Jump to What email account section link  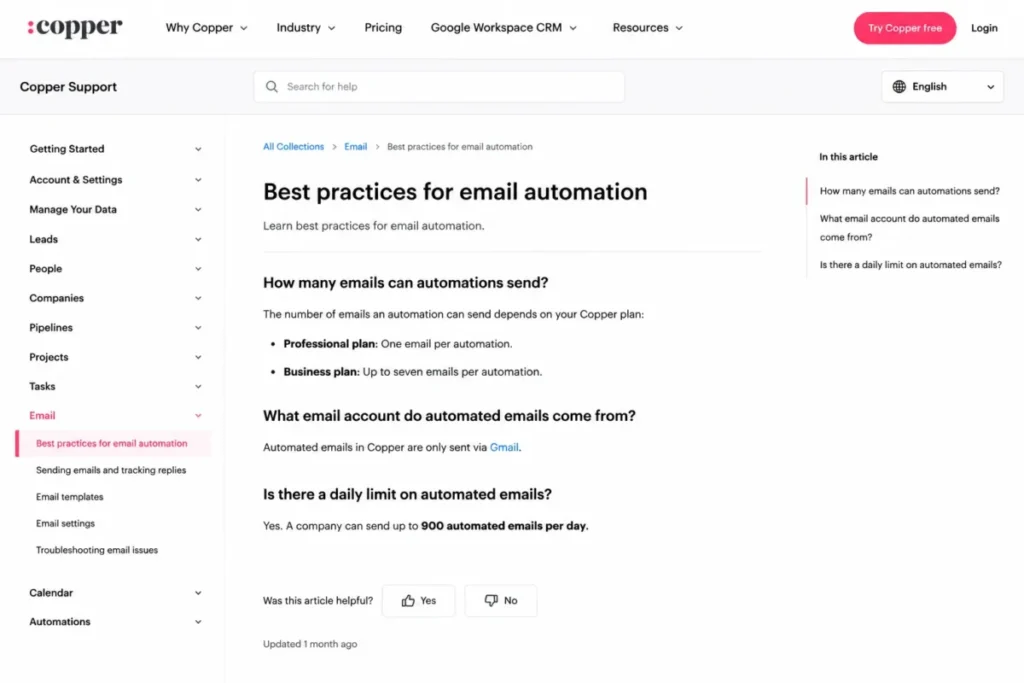[910, 228]
